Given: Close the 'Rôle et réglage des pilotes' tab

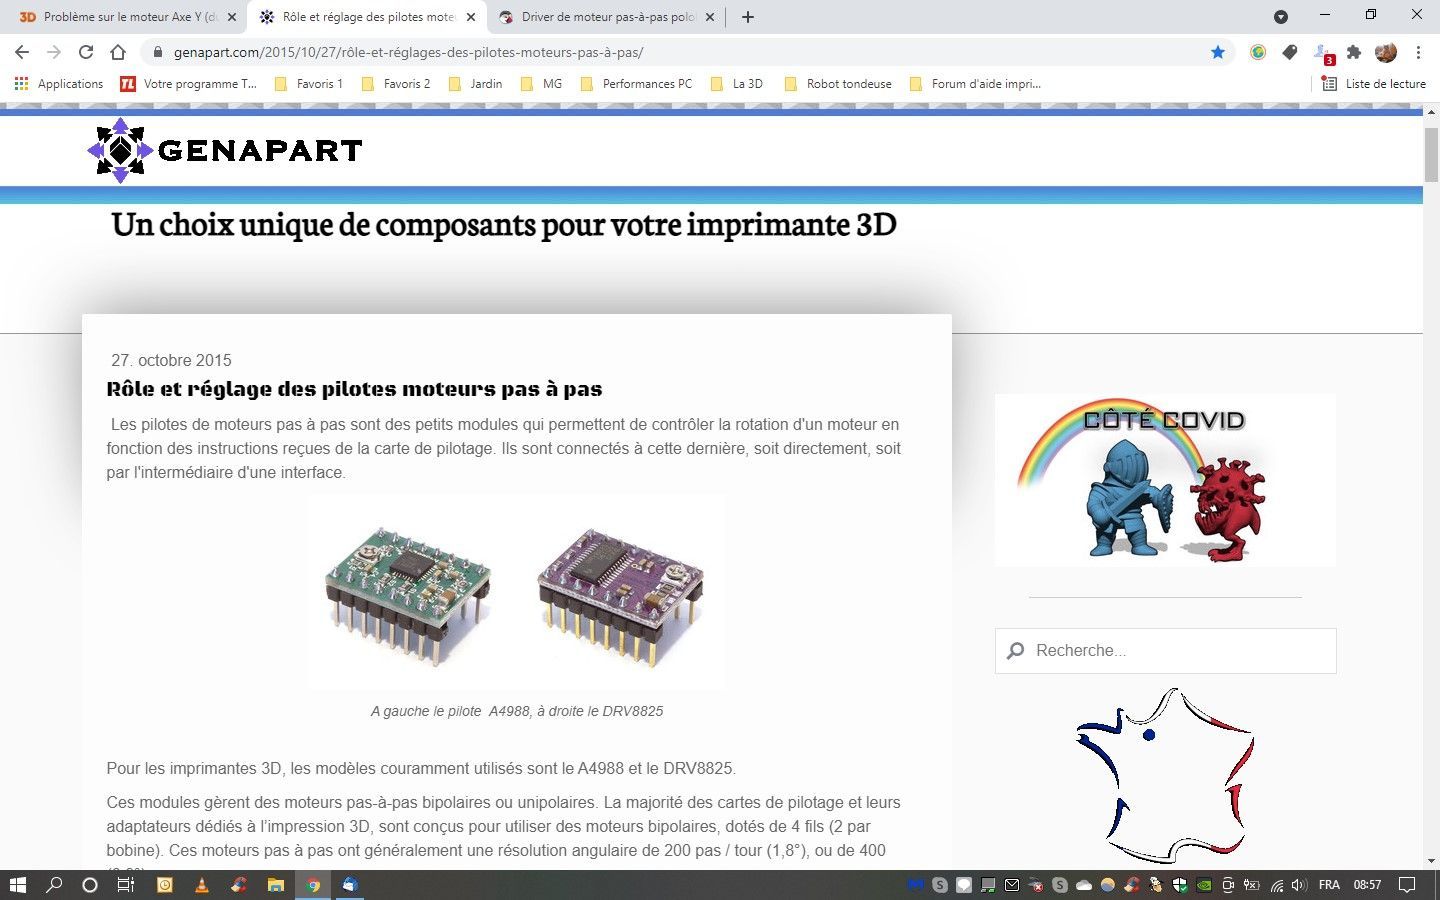Looking at the screenshot, I should [x=471, y=17].
